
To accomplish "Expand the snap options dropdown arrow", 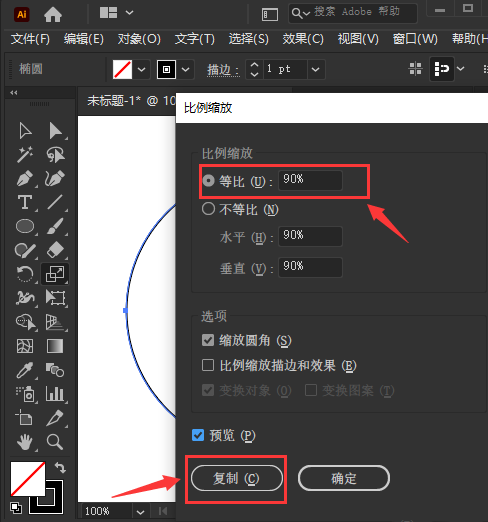I will click(461, 69).
